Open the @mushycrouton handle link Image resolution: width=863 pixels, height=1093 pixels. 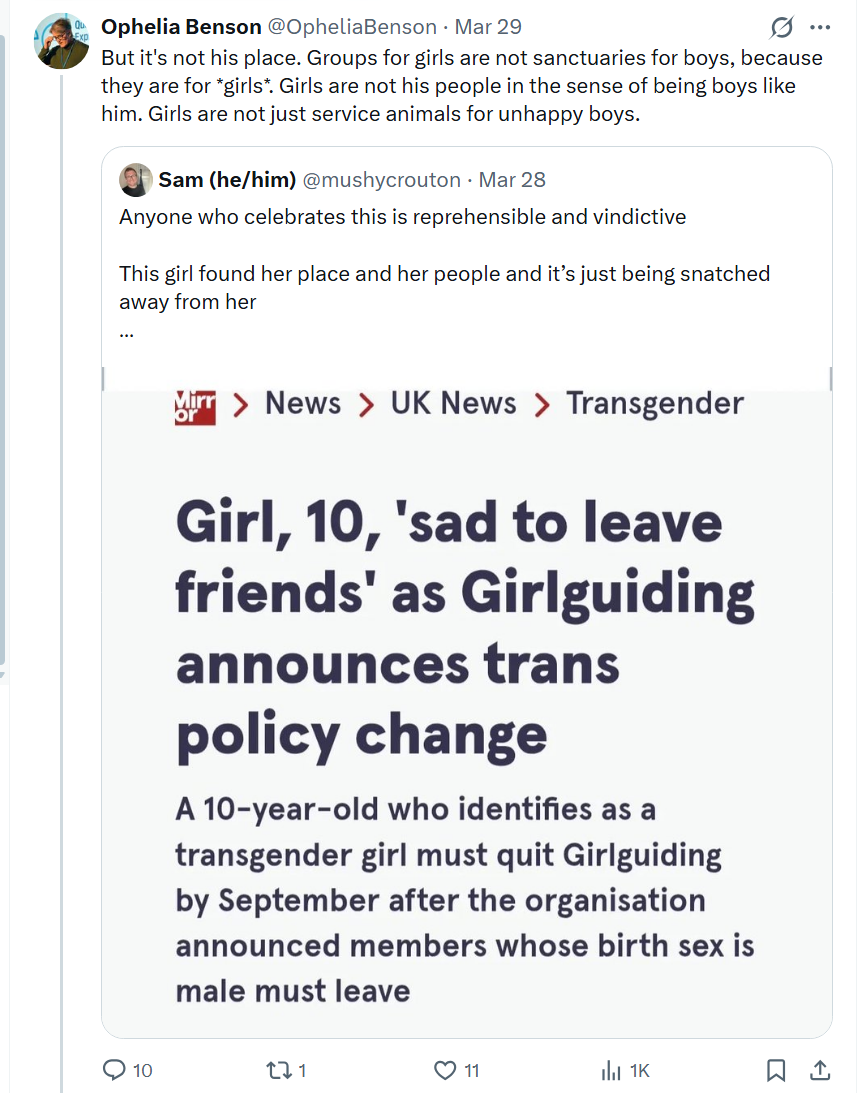point(381,180)
